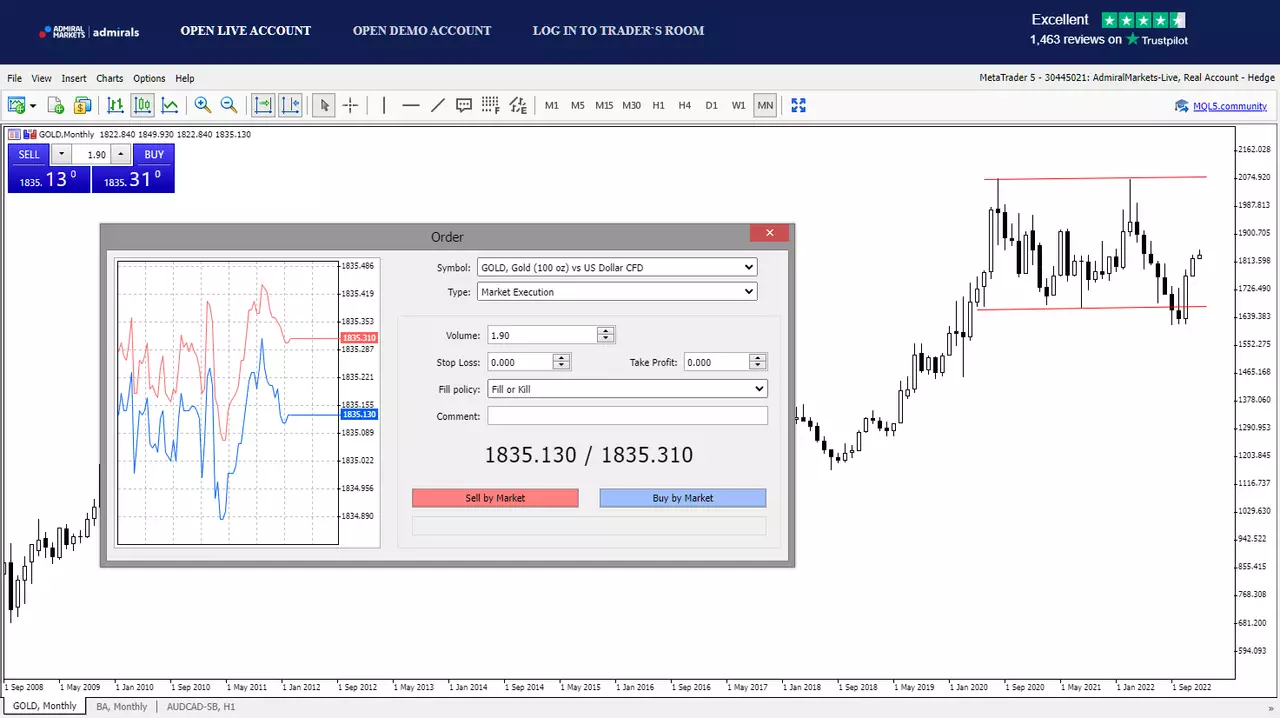Adjust Volume spinner in Order dialog
The image size is (1280, 718).
coord(605,335)
